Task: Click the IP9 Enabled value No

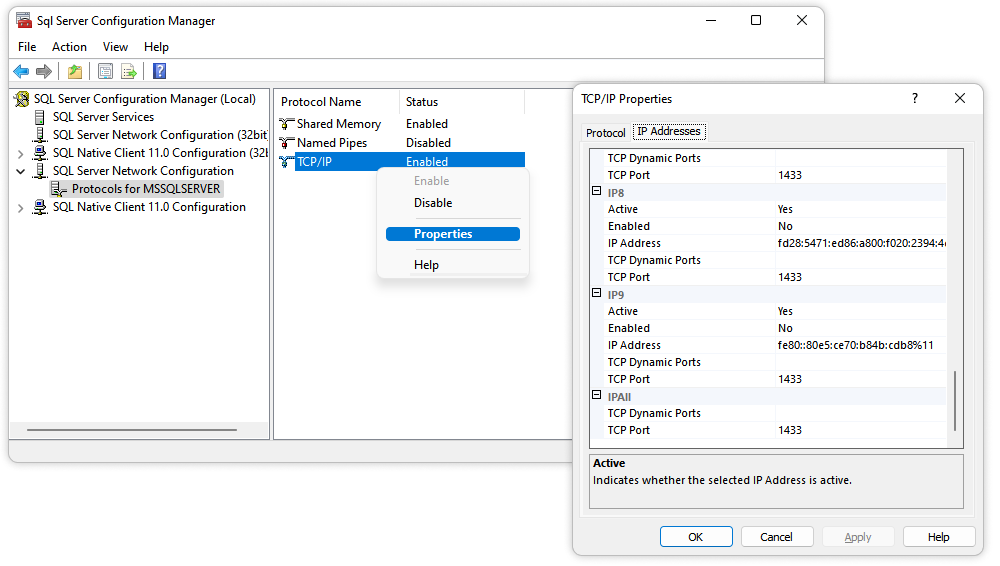Action: pos(860,329)
